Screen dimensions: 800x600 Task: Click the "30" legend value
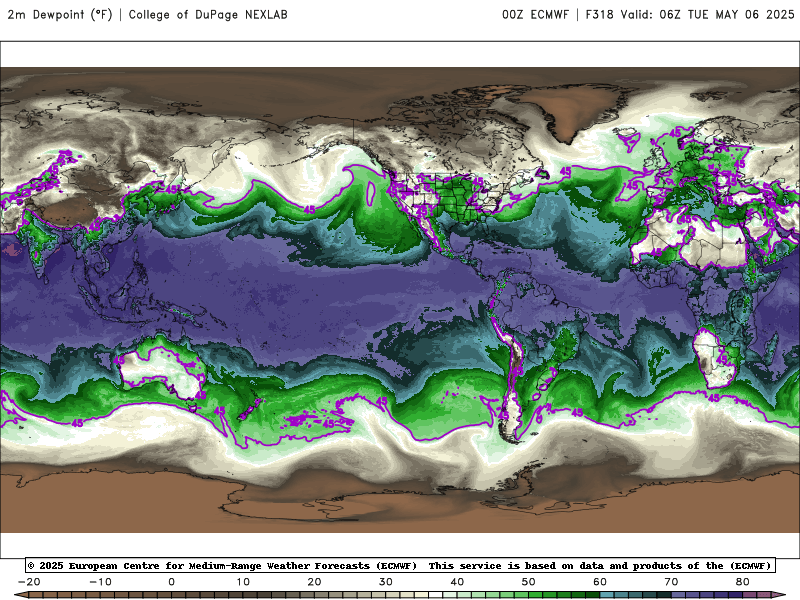386,582
